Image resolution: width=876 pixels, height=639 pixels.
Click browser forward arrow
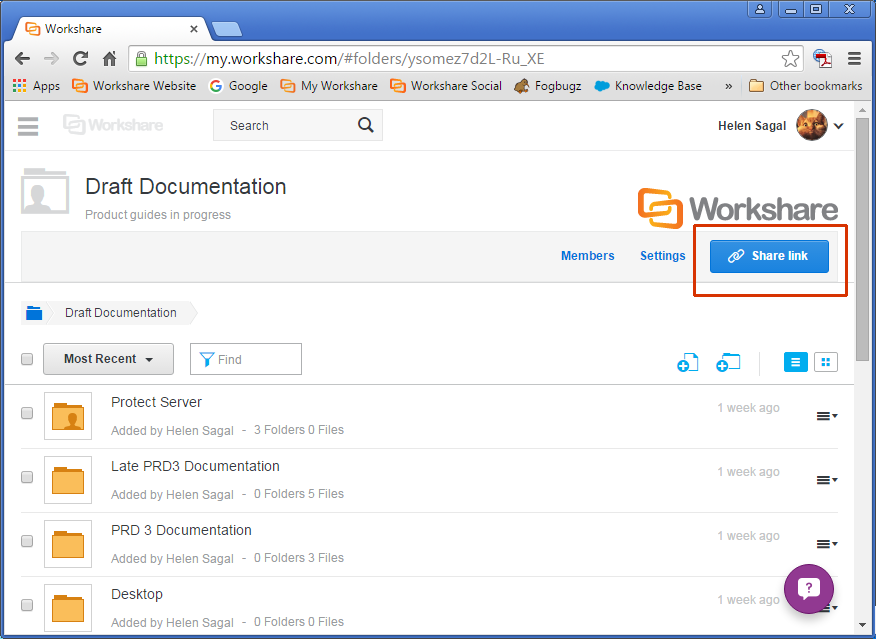tap(51, 59)
